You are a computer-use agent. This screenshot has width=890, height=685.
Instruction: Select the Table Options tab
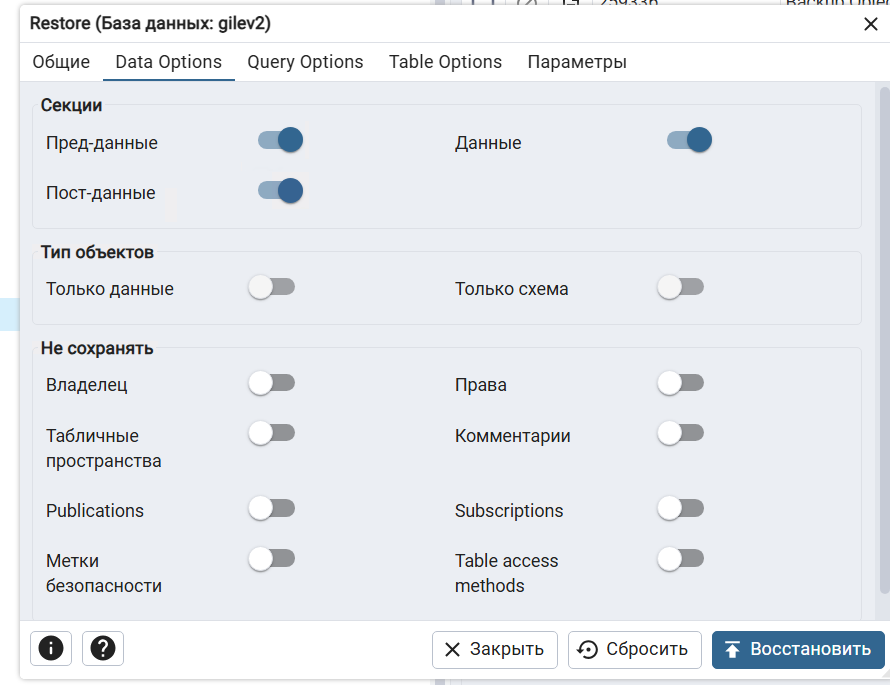[x=445, y=62]
